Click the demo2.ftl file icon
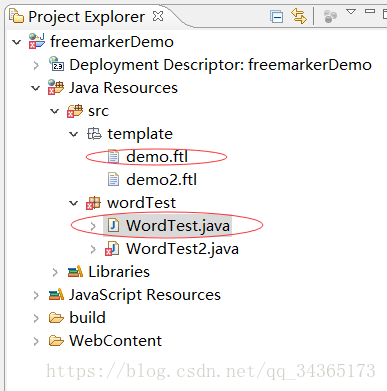This screenshot has height=391, width=387. (113, 179)
